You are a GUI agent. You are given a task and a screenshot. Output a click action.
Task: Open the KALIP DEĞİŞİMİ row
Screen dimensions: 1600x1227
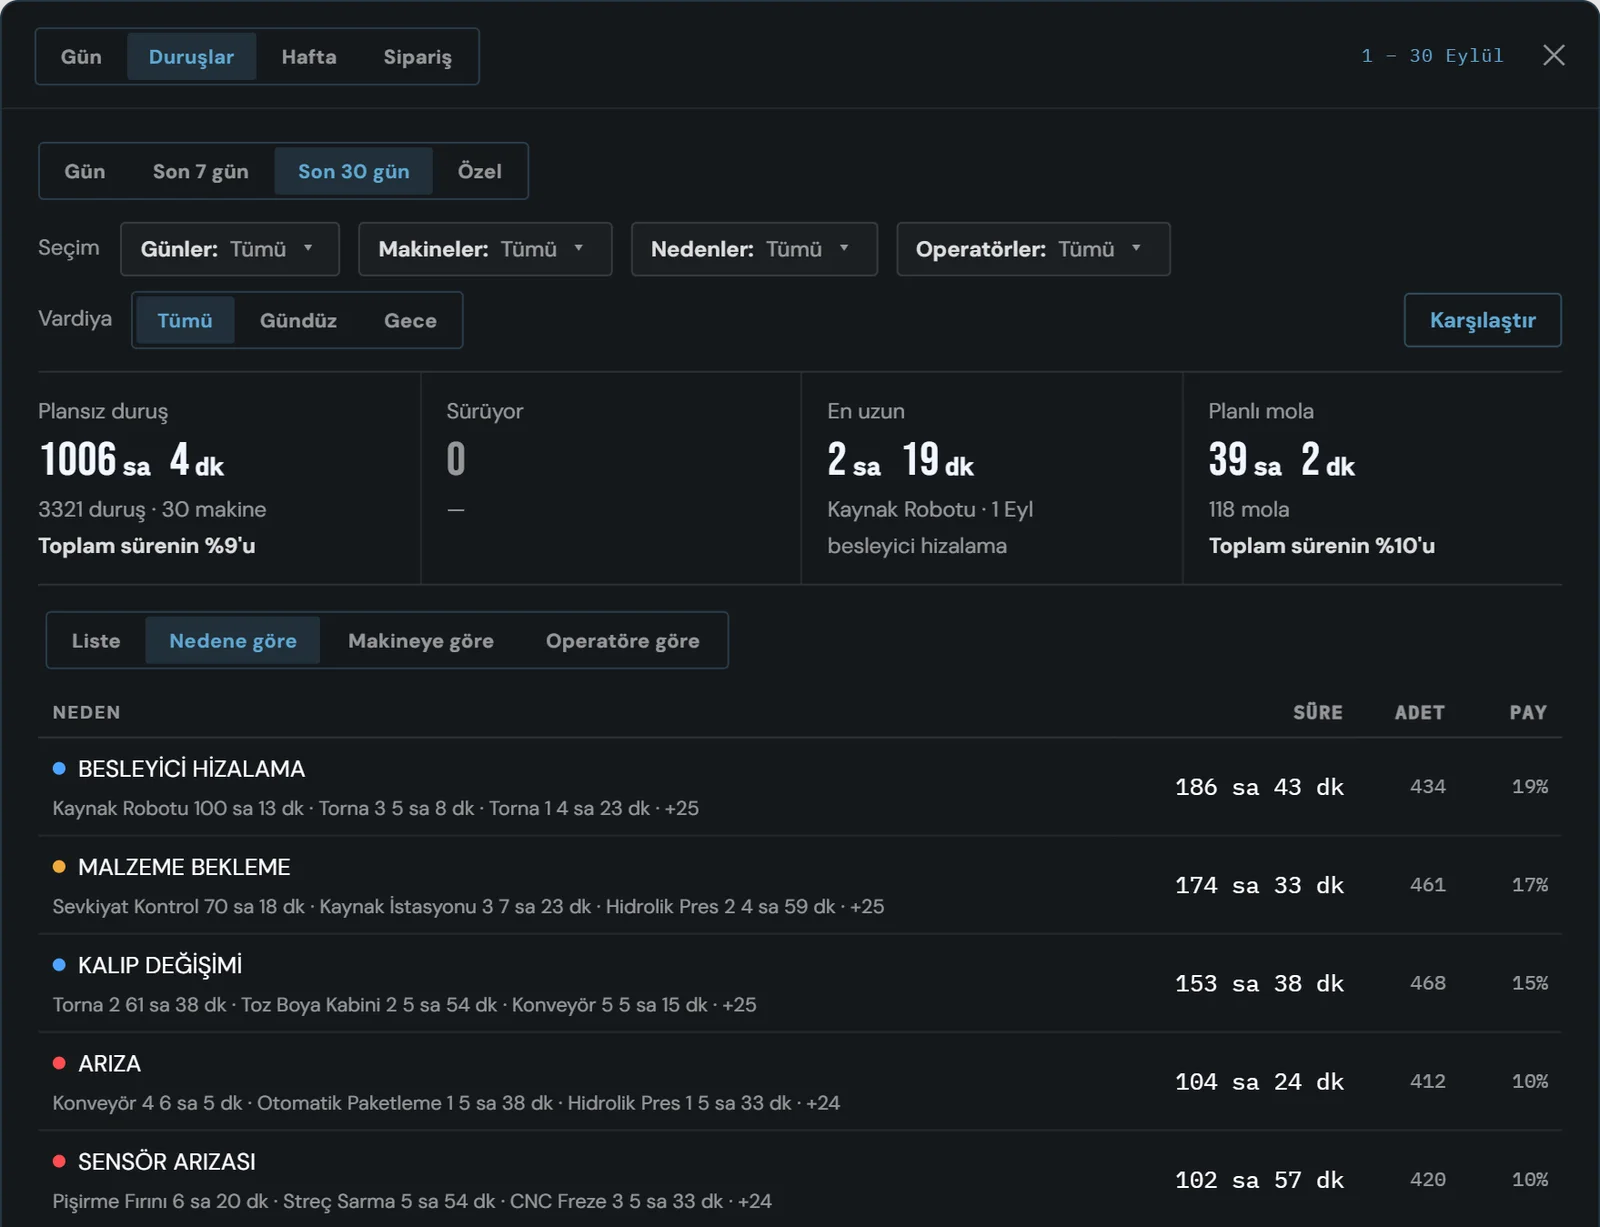click(800, 983)
